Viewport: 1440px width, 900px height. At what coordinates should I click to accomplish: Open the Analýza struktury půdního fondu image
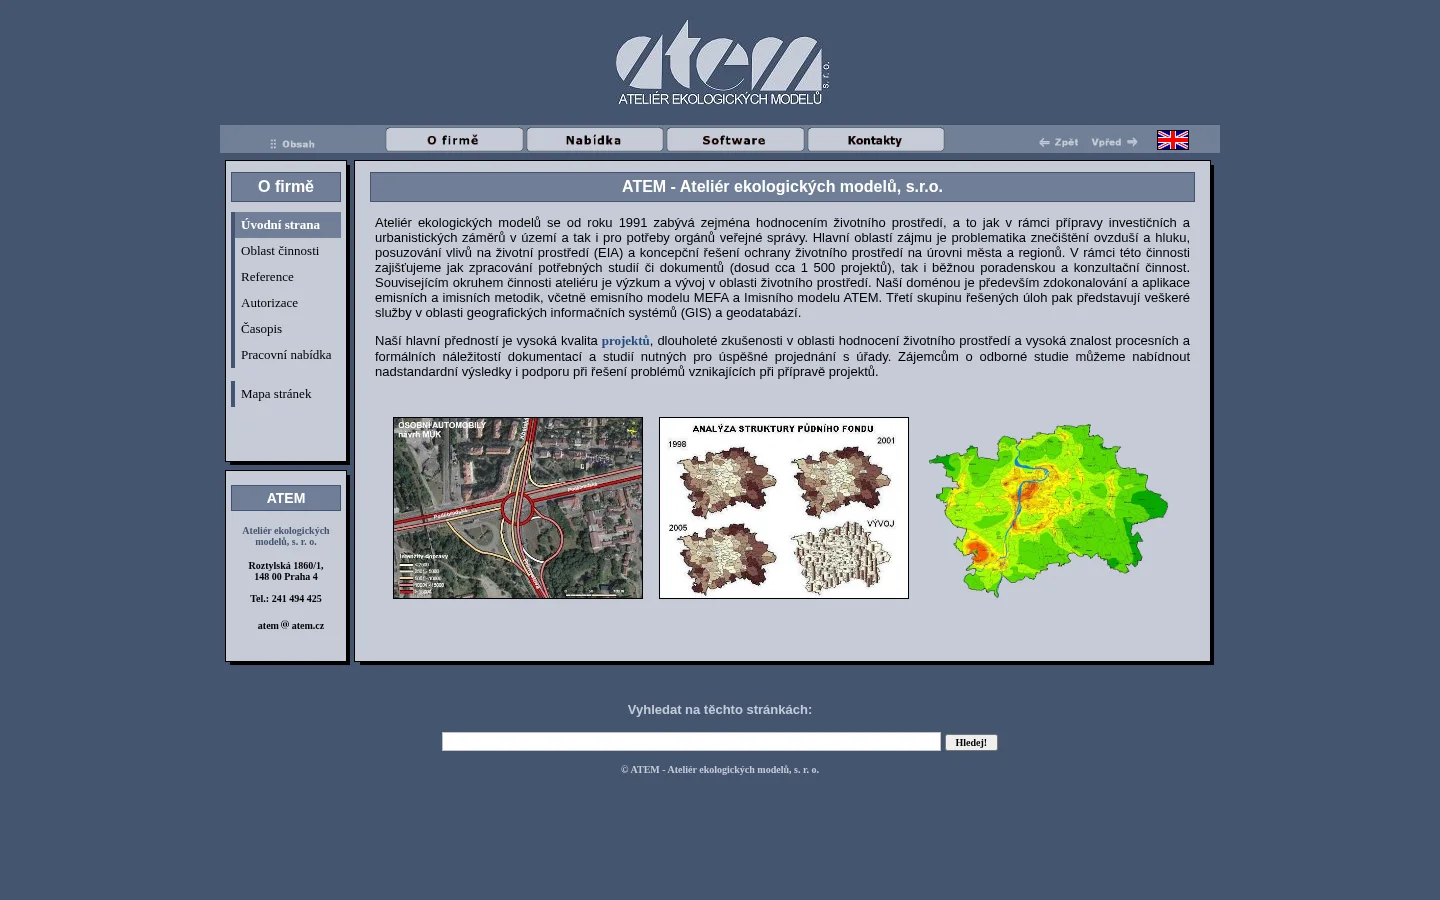(x=784, y=508)
